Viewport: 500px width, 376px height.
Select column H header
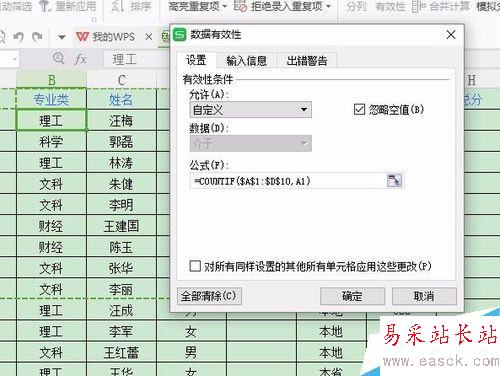471,80
